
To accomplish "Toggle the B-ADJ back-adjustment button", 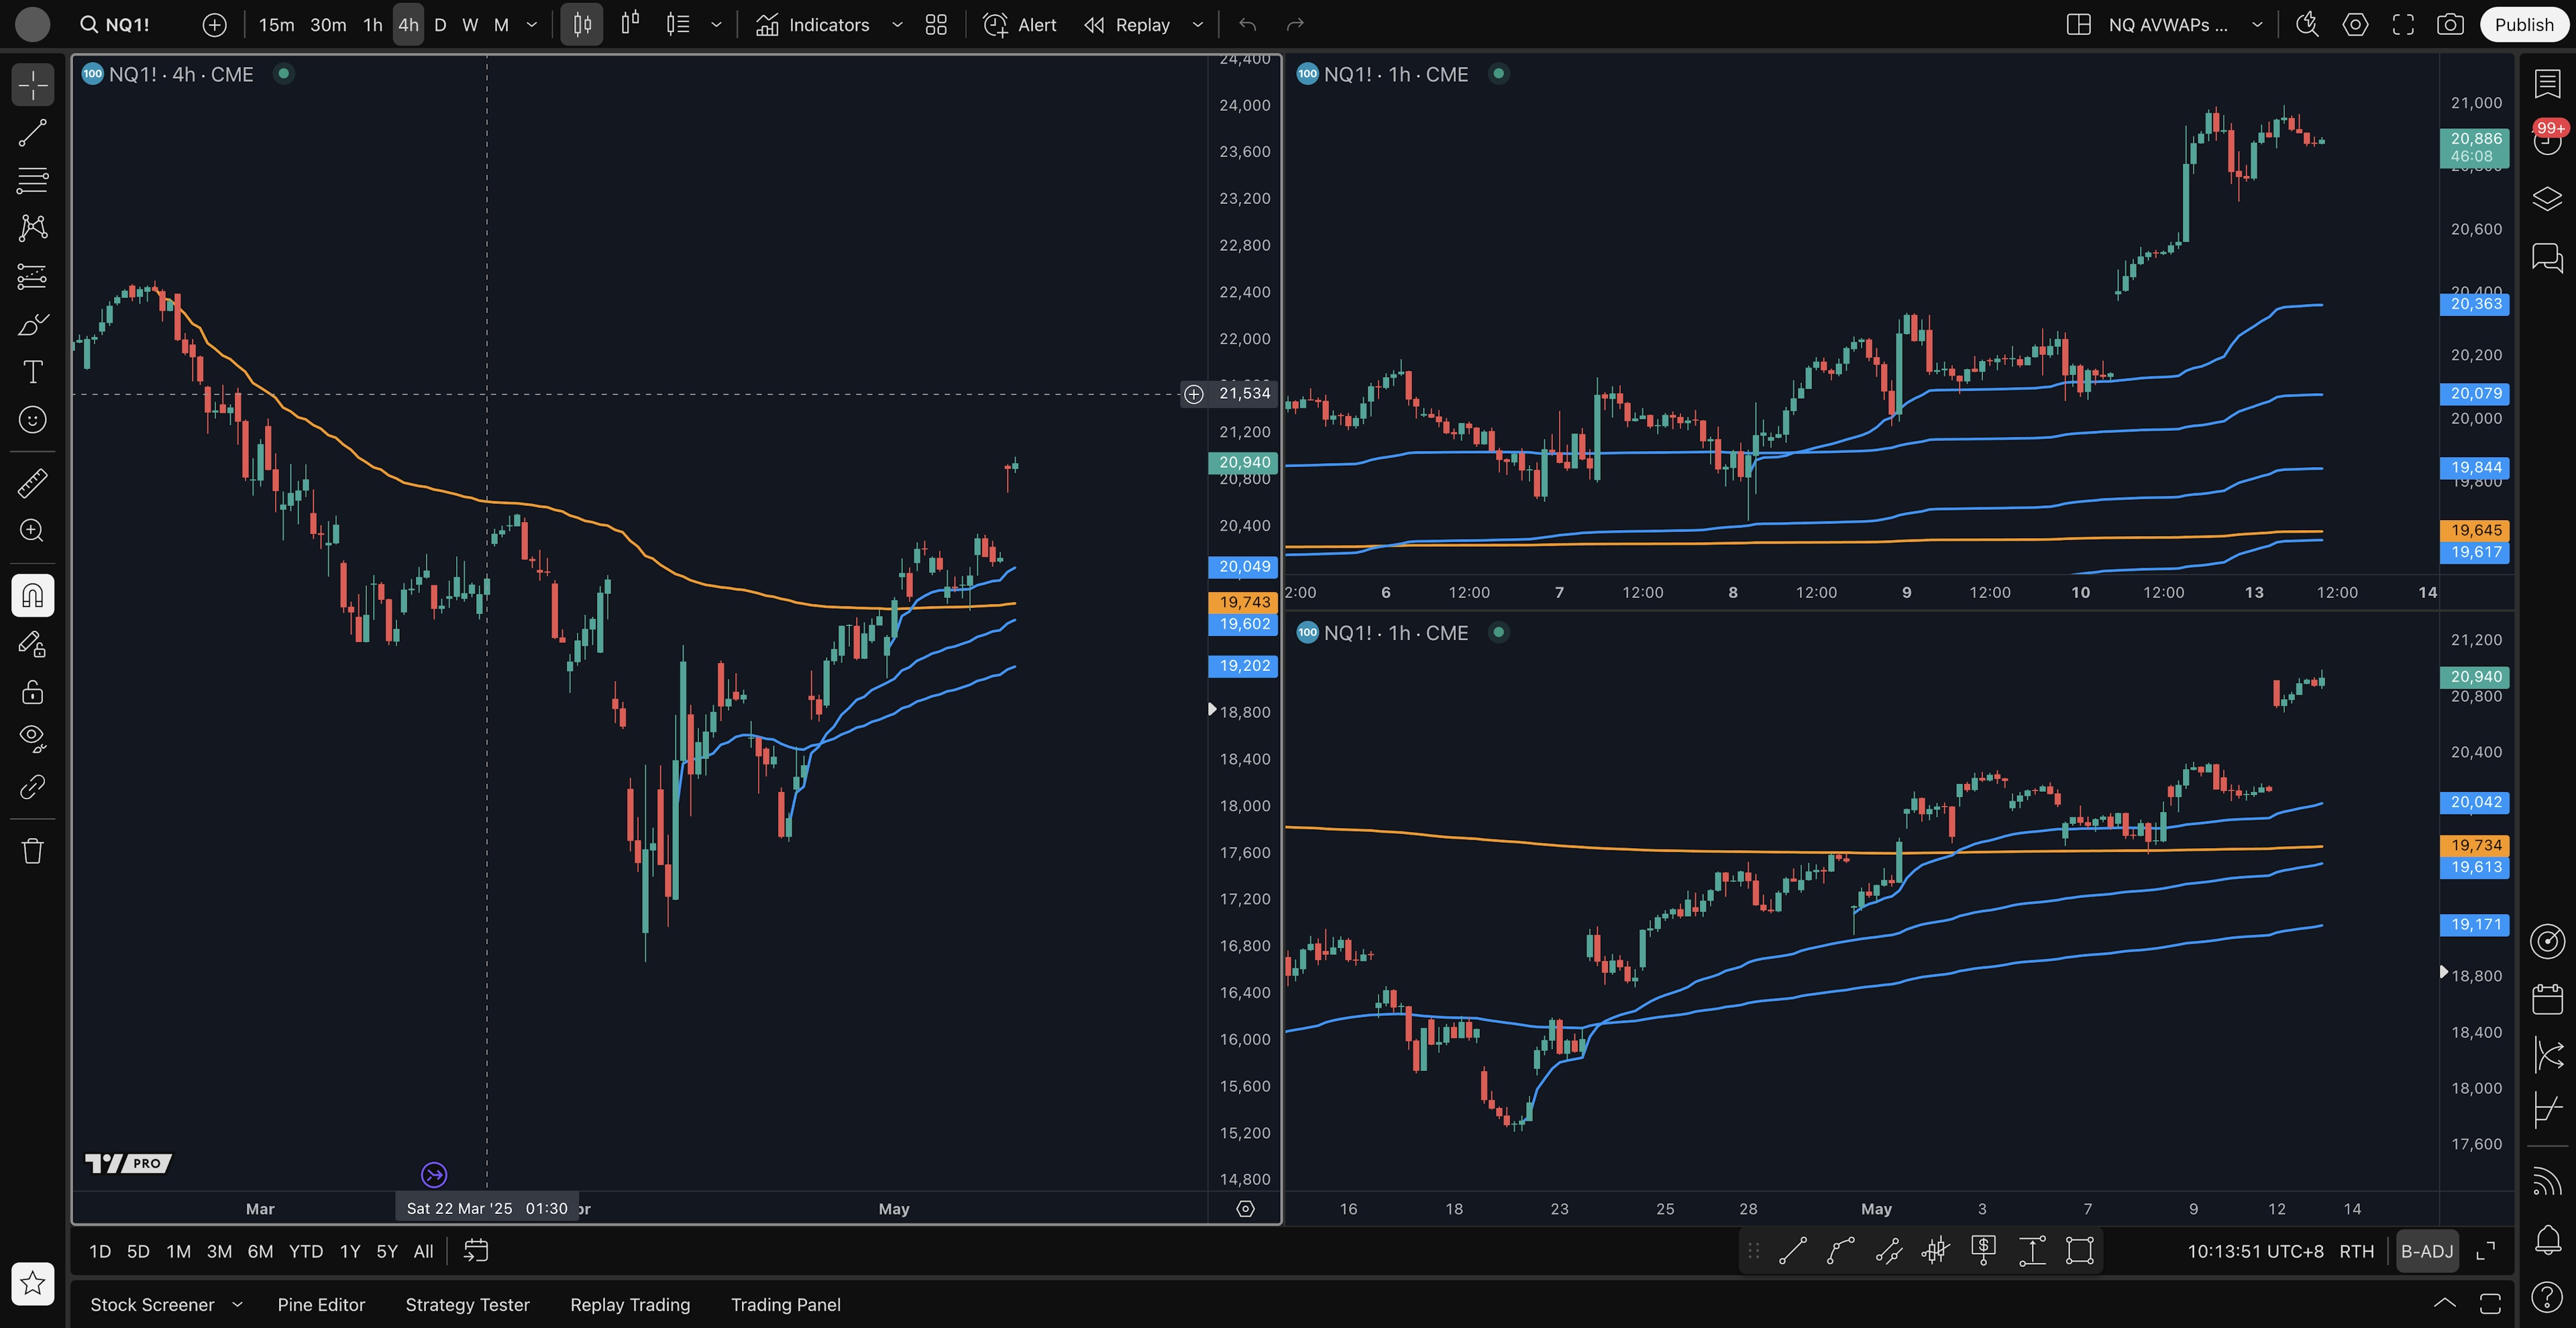I will click(2427, 1251).
